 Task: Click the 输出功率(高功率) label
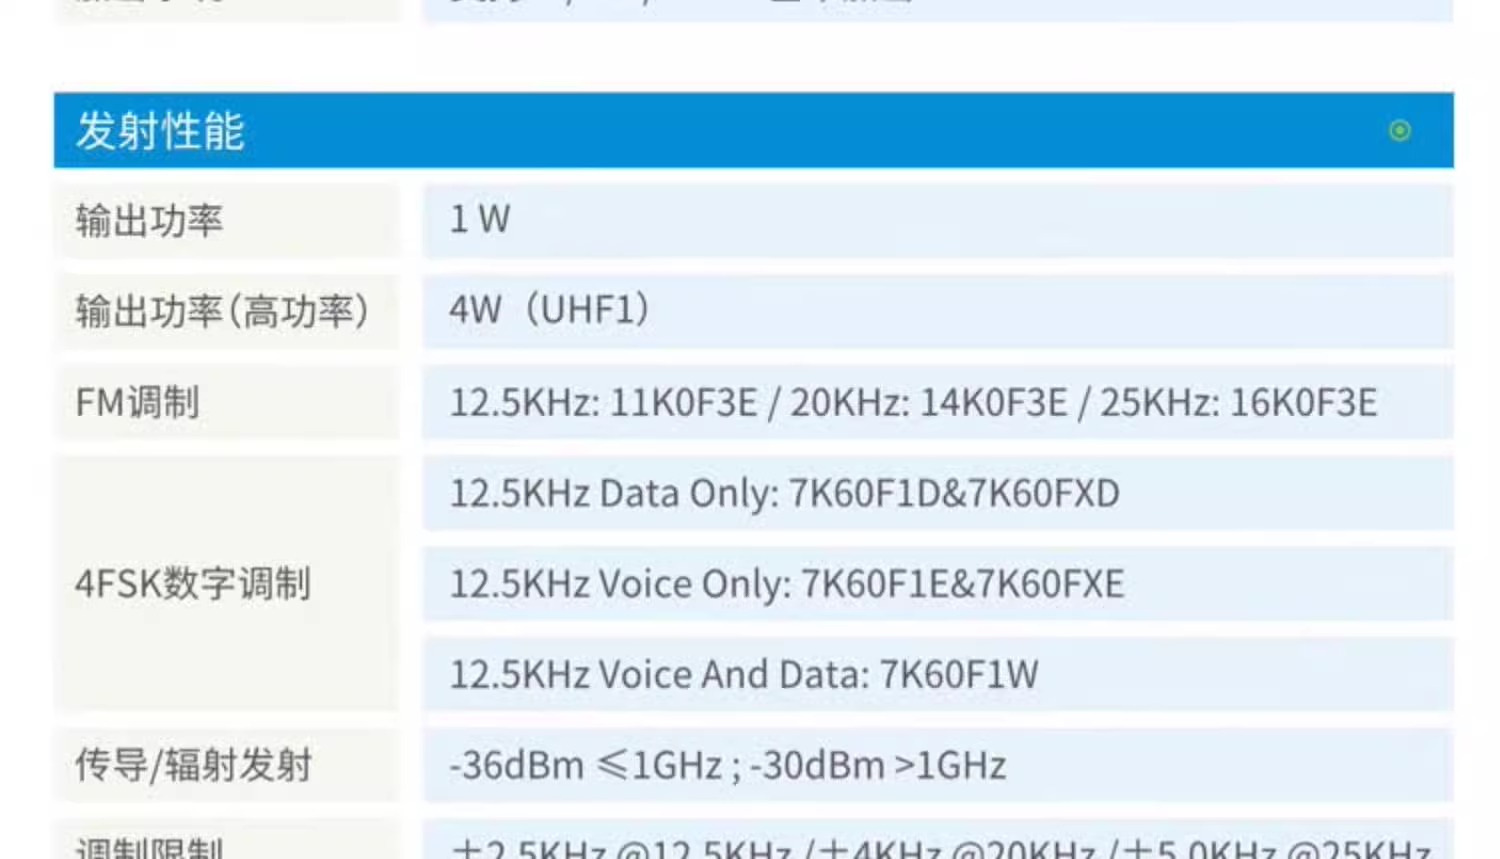click(222, 312)
